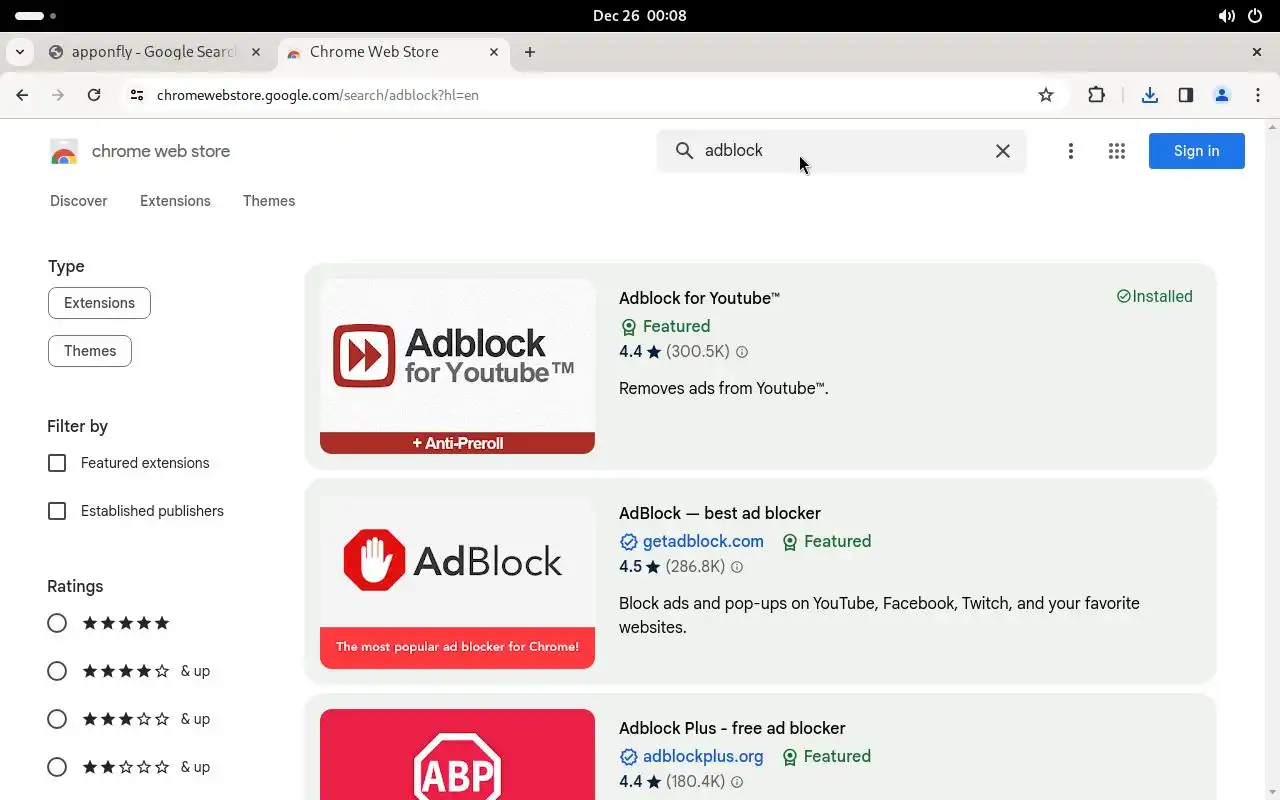
Task: Expand the tab search dropdown arrow
Action: 20,52
